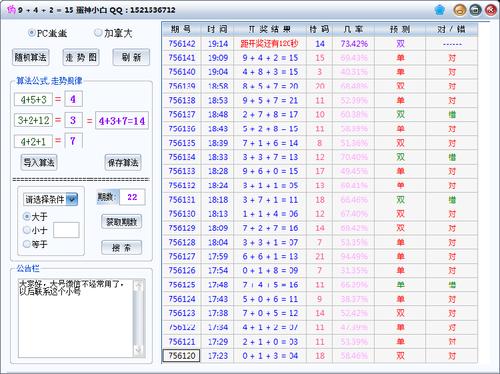Select the highlighted 756120 cell
The width and height of the screenshot is (500, 374).
182,356
